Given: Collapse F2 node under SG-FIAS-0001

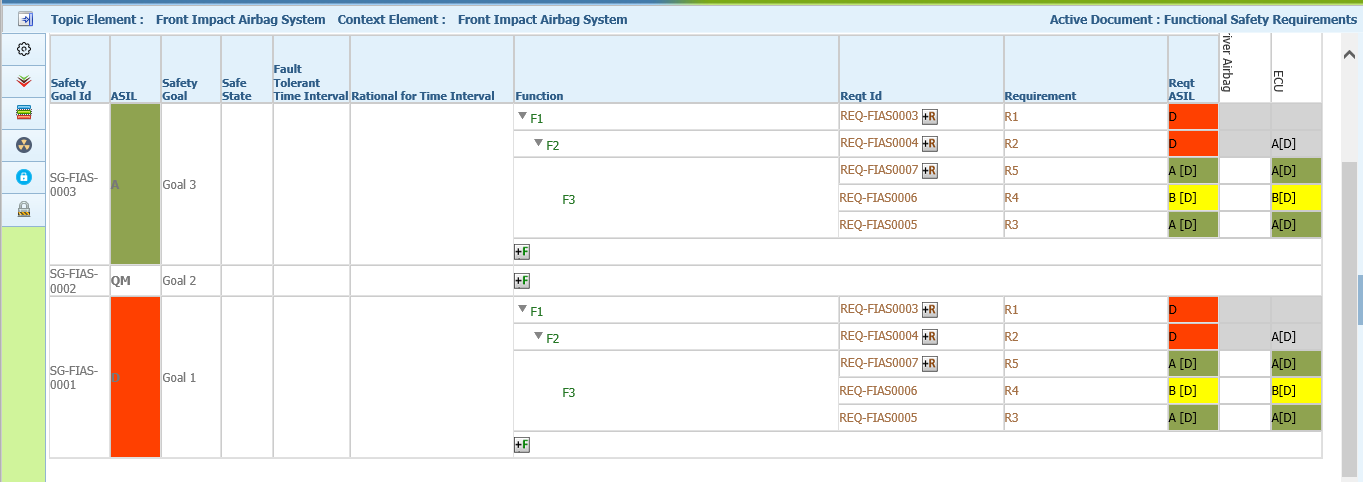Looking at the screenshot, I should pos(538,337).
